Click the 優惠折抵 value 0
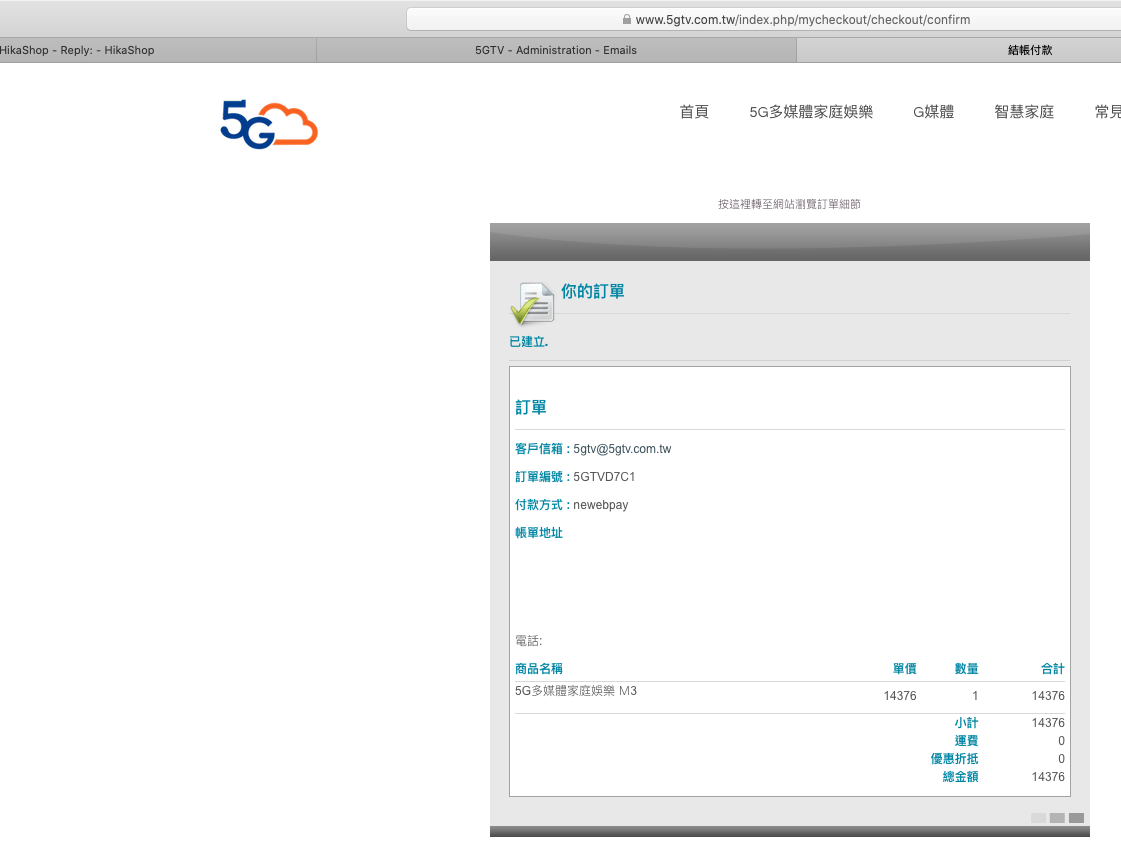1121x853 pixels. pyautogui.click(x=1061, y=759)
